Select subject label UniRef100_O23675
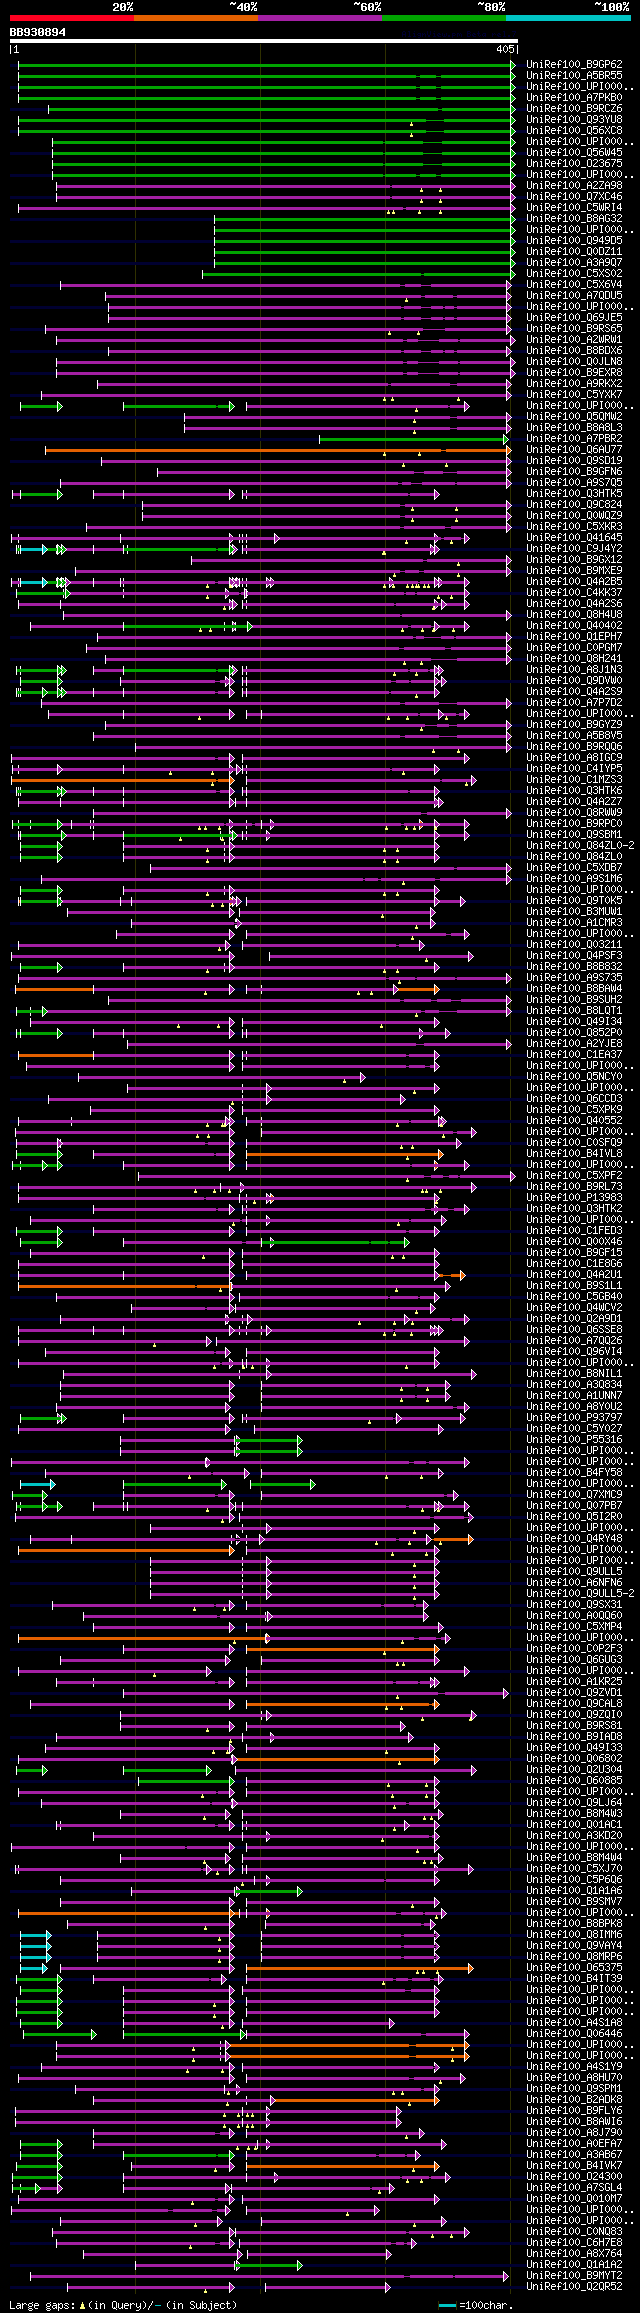The height and width of the screenshot is (2313, 640). tap(574, 163)
